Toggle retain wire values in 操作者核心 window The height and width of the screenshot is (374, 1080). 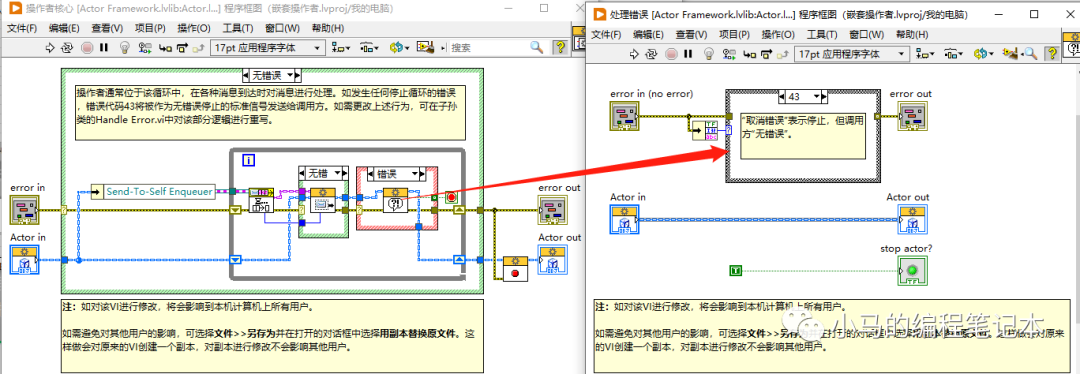tap(145, 48)
